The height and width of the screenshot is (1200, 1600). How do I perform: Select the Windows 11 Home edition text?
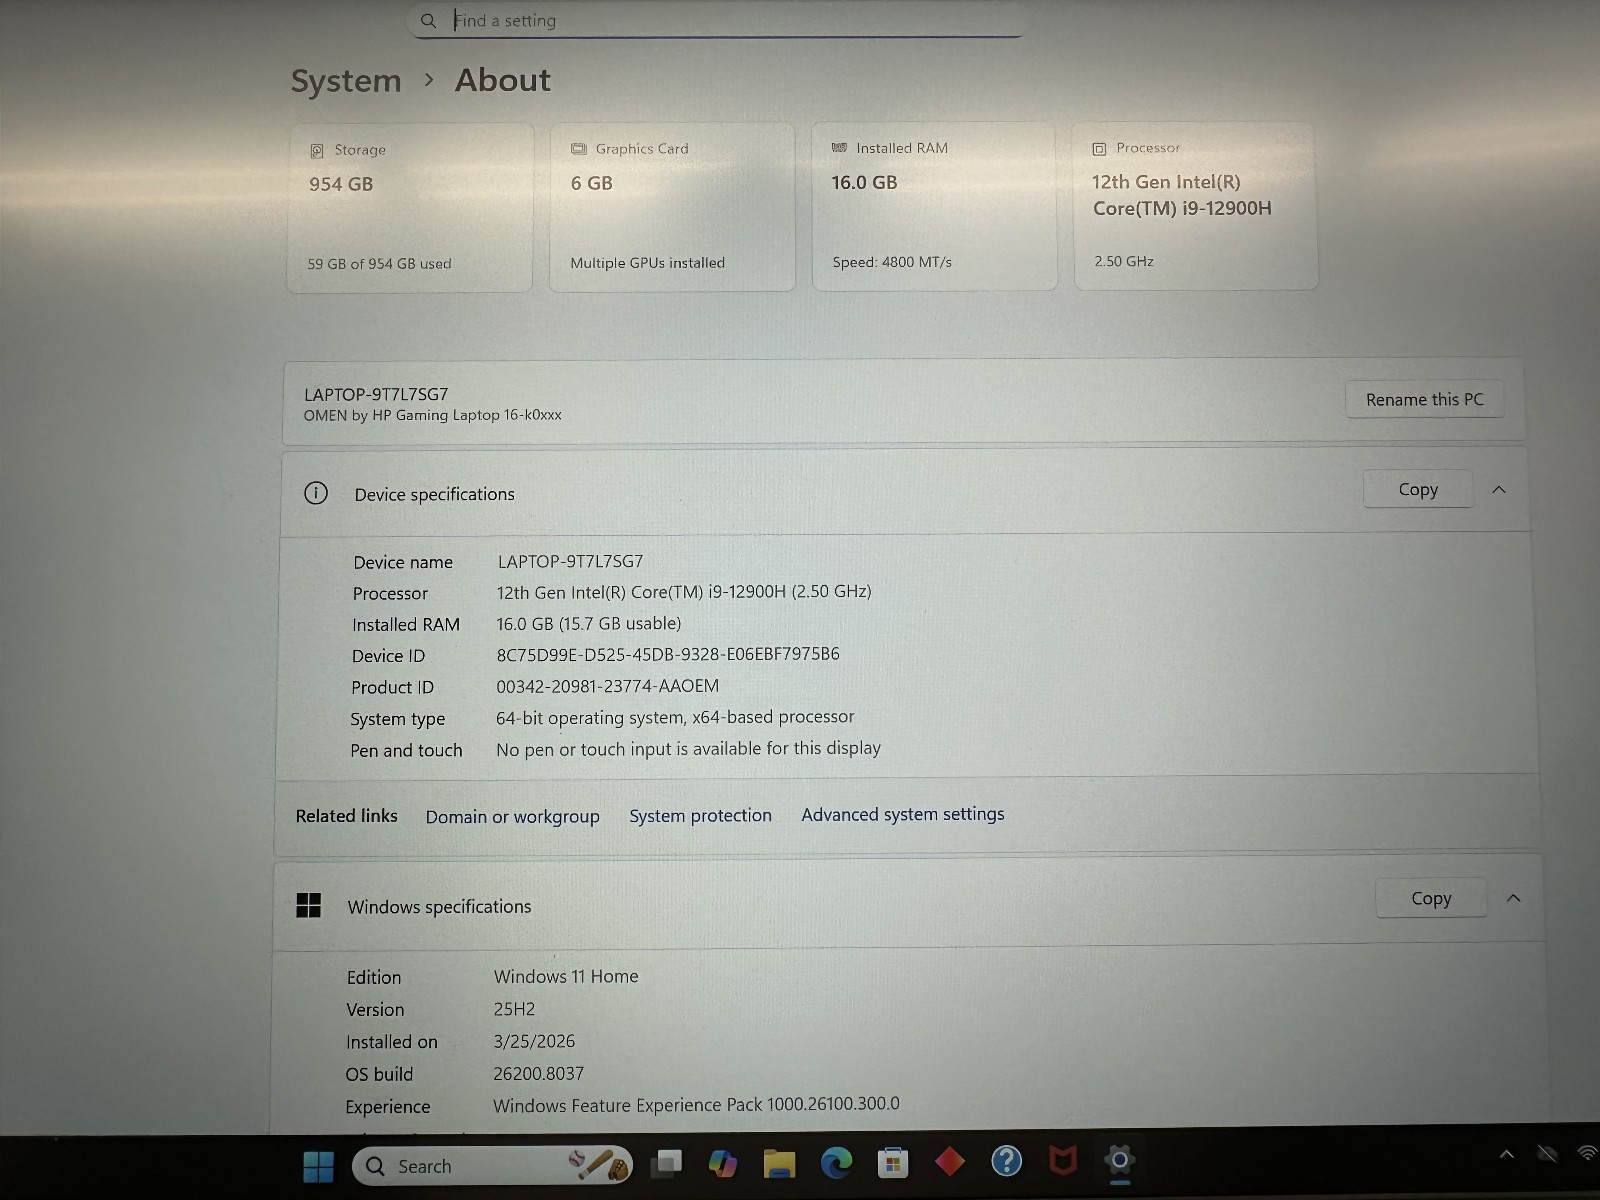566,976
